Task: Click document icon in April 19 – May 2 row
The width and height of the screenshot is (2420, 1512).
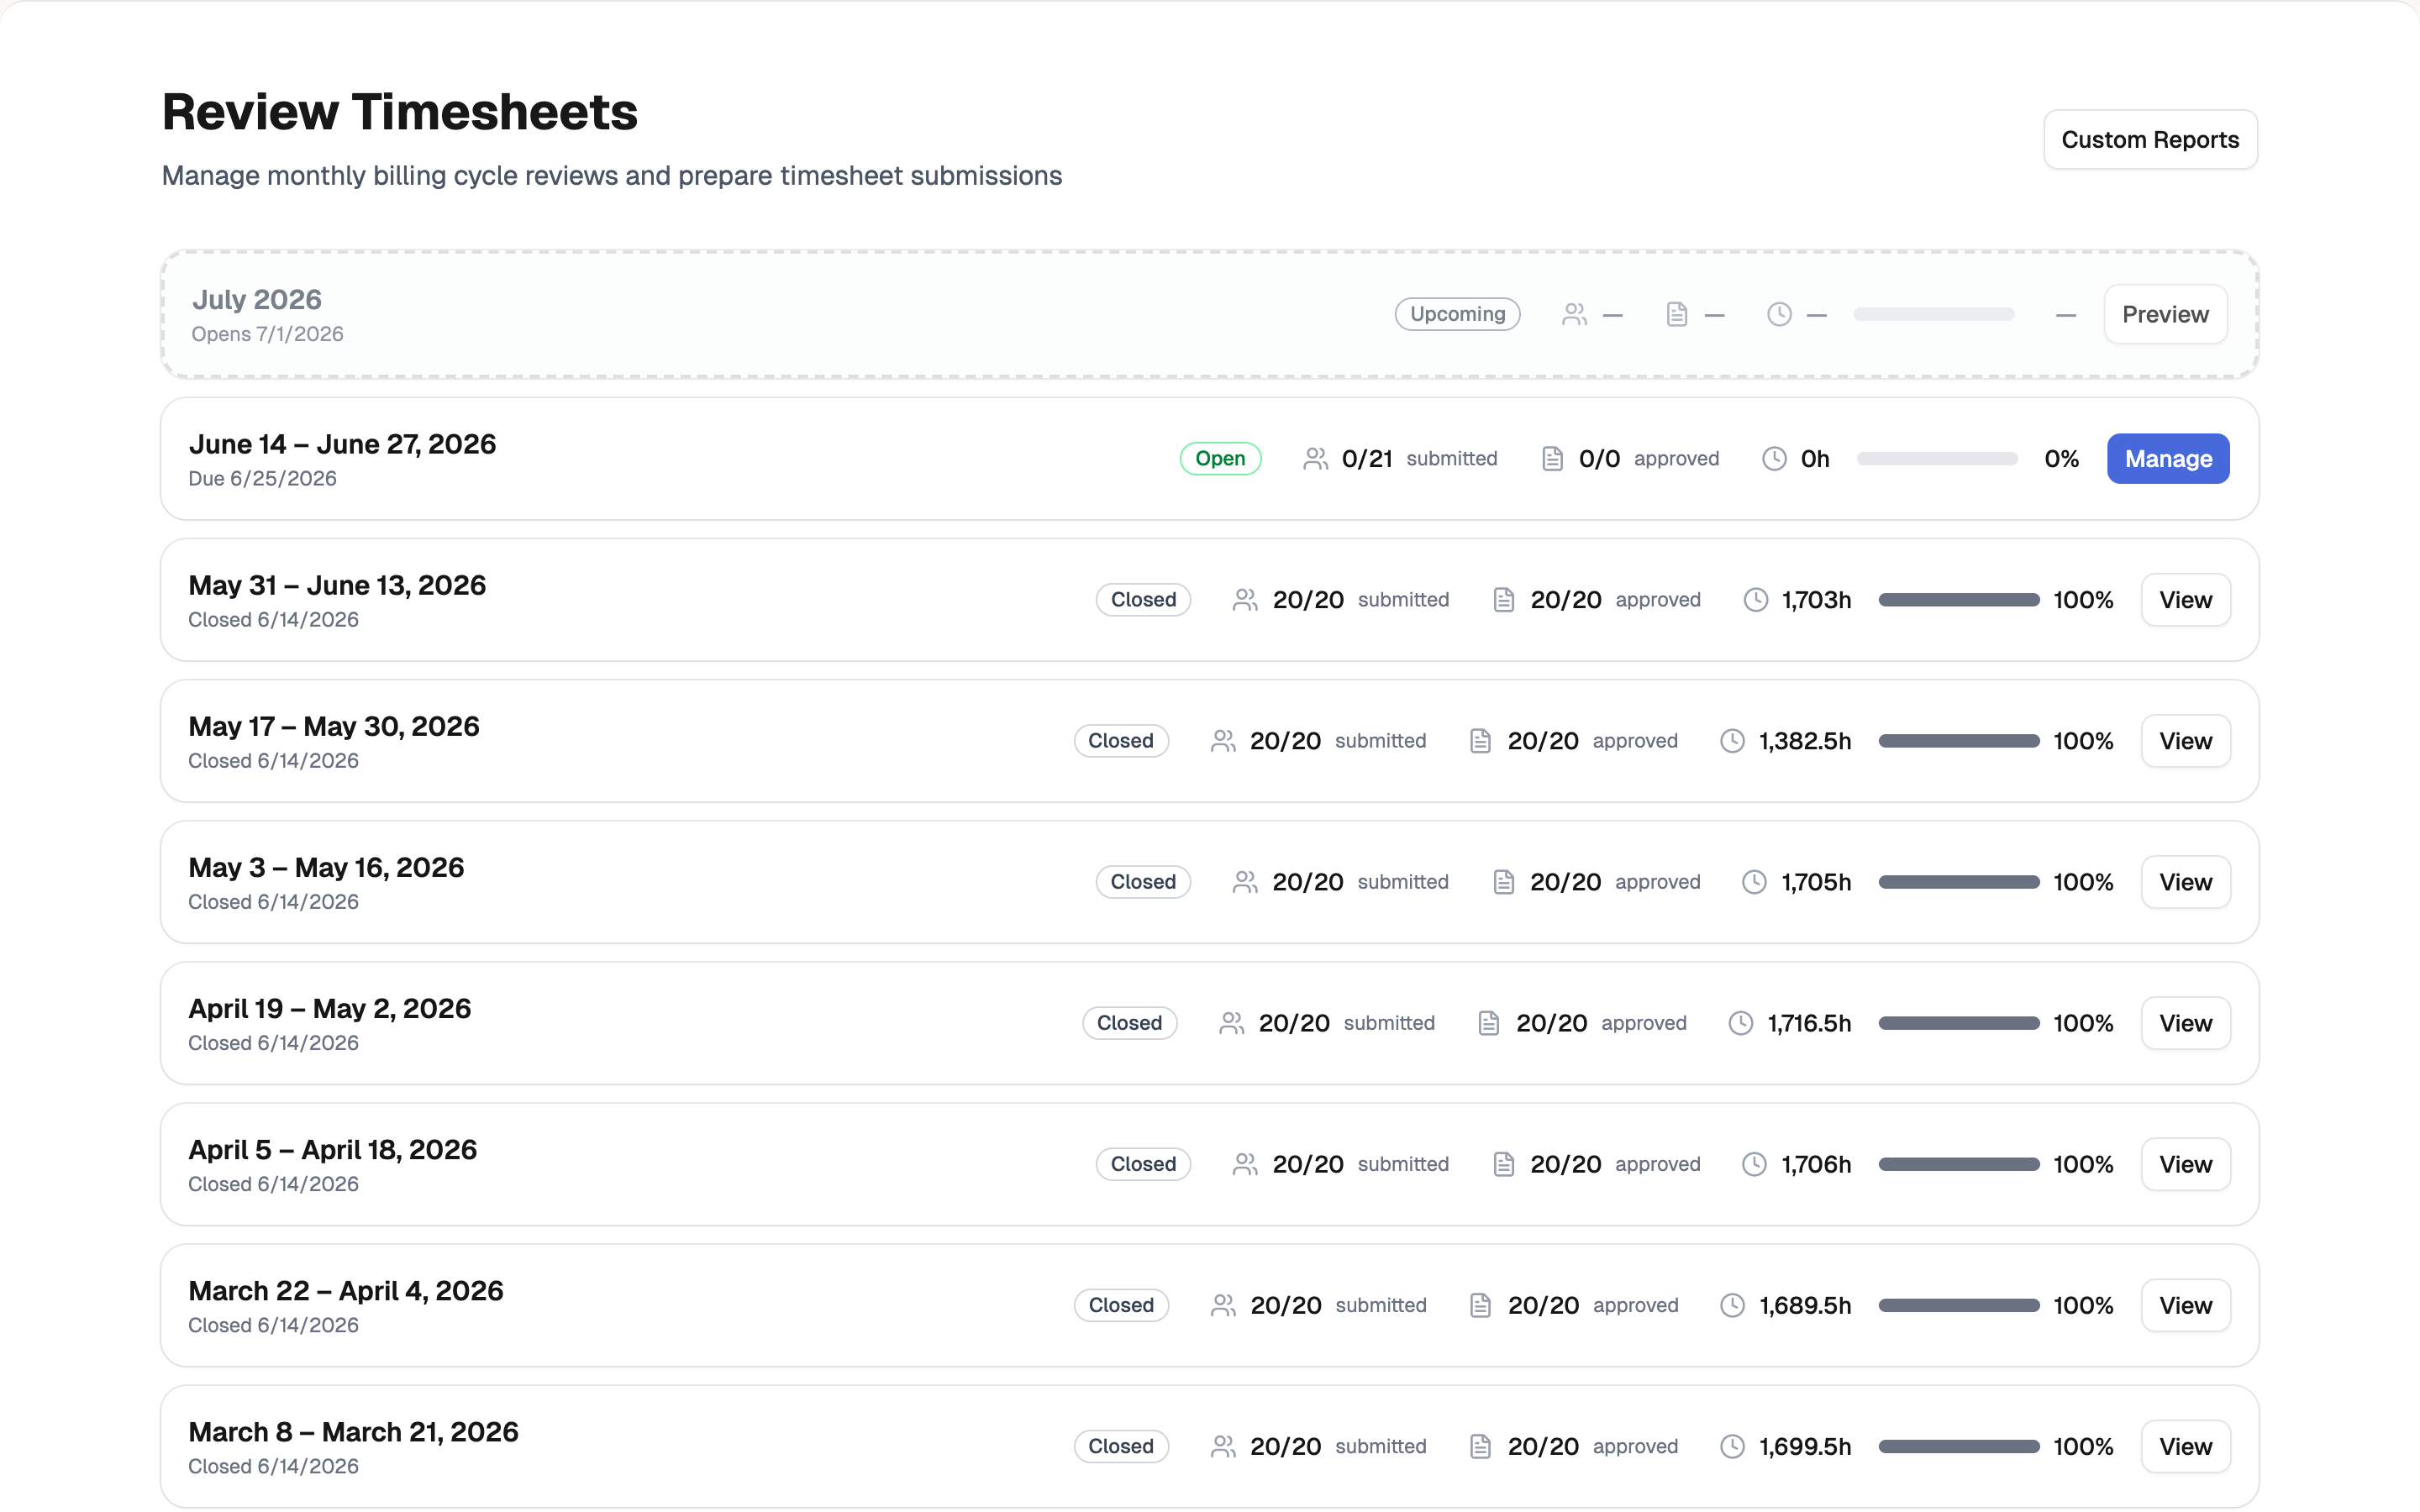Action: (x=1489, y=1023)
